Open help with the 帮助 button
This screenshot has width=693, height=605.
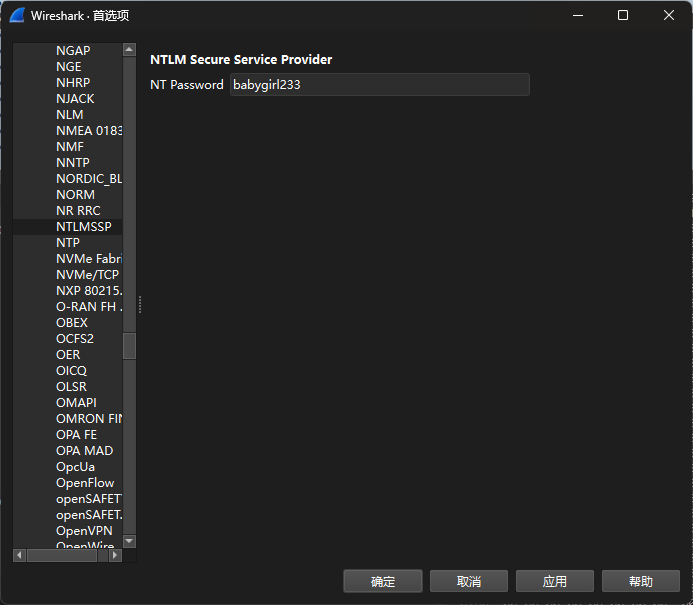click(x=641, y=581)
